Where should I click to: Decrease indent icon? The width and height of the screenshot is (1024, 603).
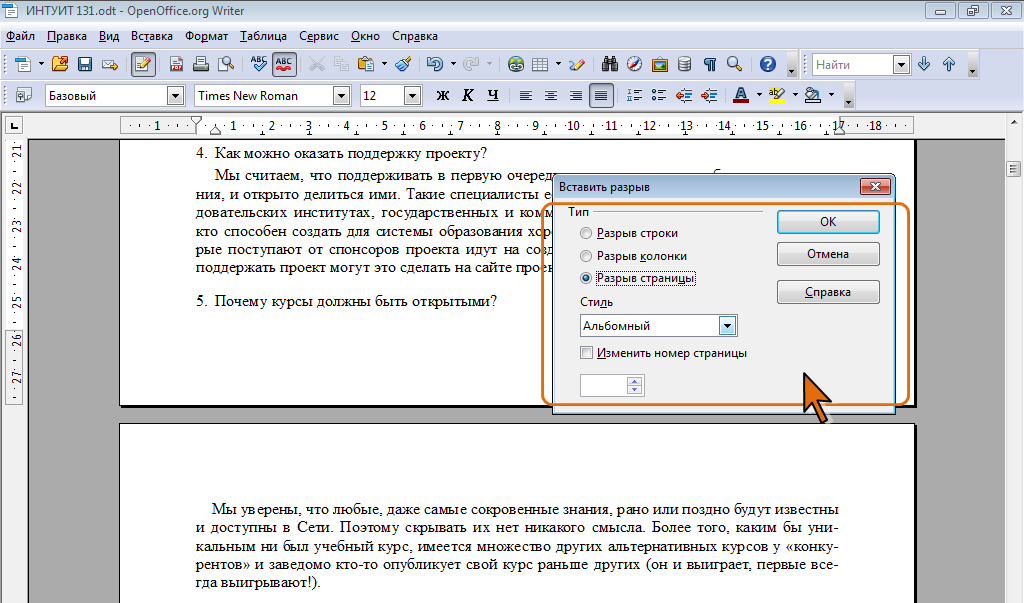(684, 95)
